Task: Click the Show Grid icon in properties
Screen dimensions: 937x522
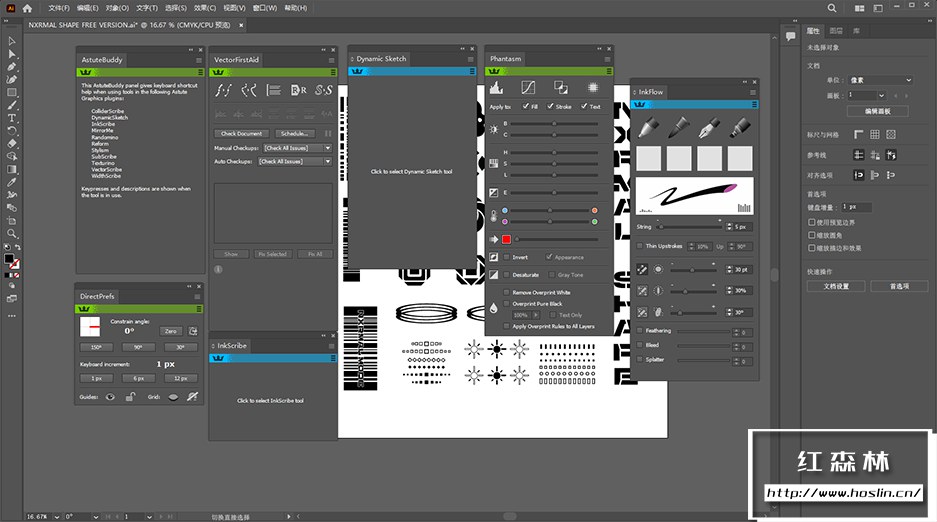Action: click(x=875, y=134)
